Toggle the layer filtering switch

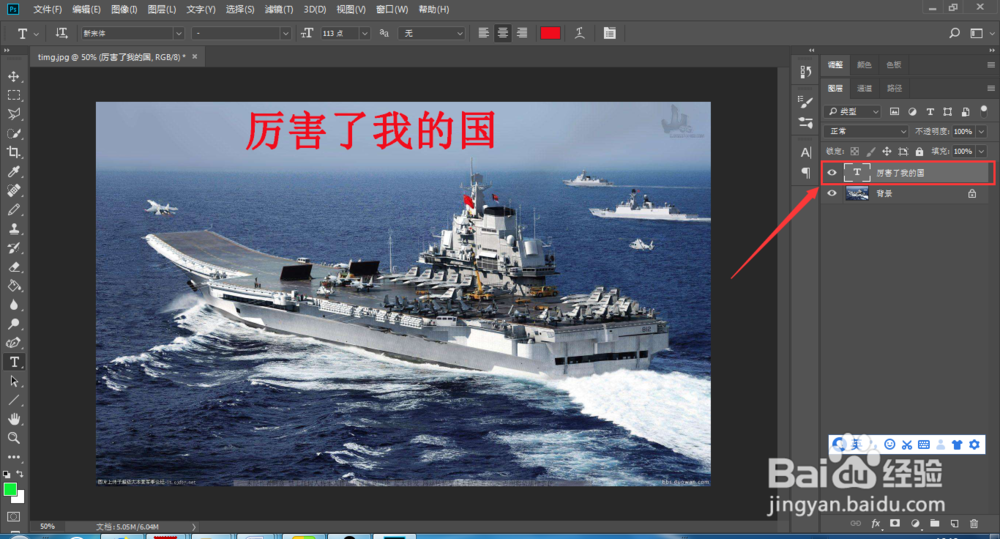click(x=983, y=112)
